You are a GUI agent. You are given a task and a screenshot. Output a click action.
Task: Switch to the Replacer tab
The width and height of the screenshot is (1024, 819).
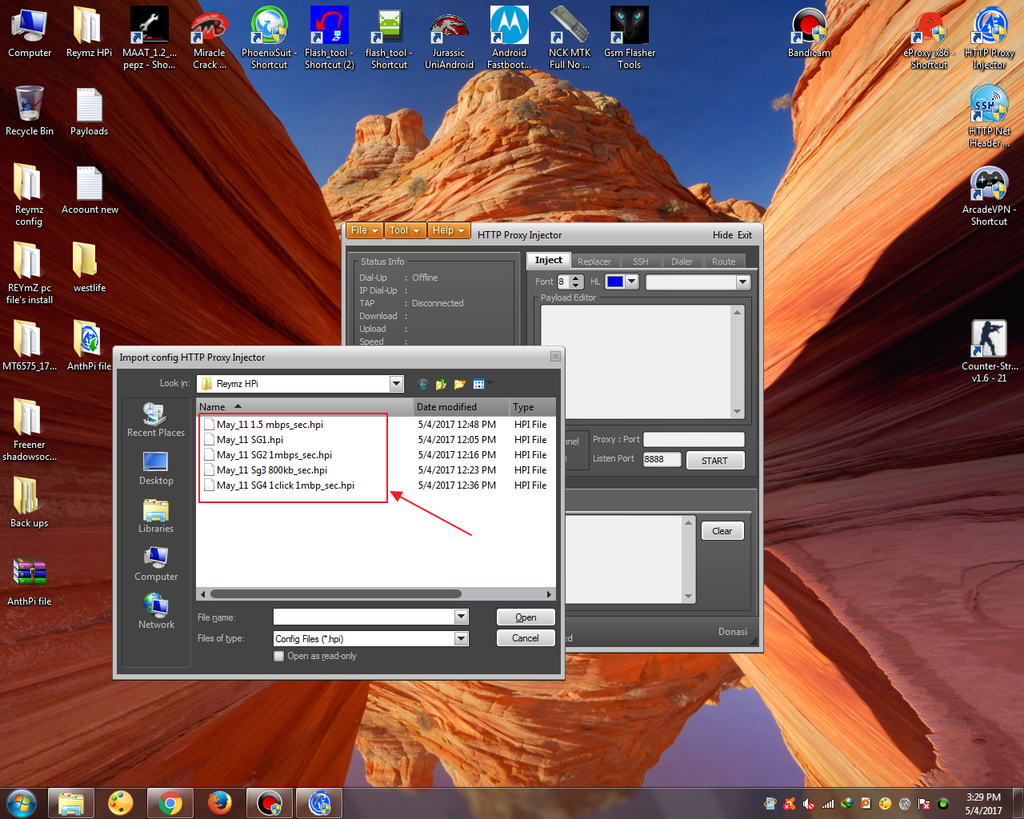(x=594, y=261)
